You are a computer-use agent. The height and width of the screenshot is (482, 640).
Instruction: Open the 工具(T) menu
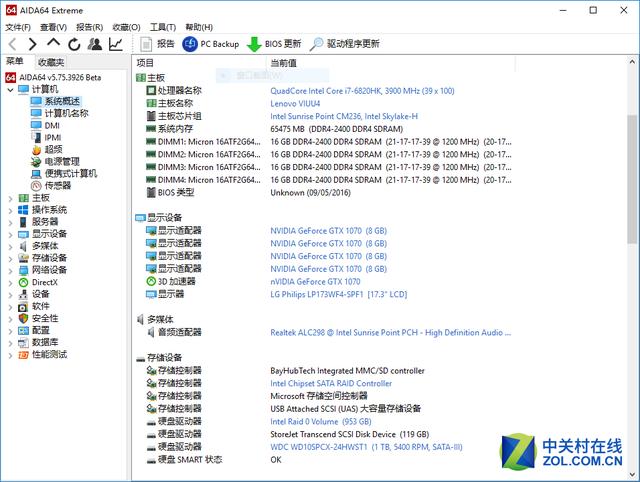pyautogui.click(x=163, y=27)
